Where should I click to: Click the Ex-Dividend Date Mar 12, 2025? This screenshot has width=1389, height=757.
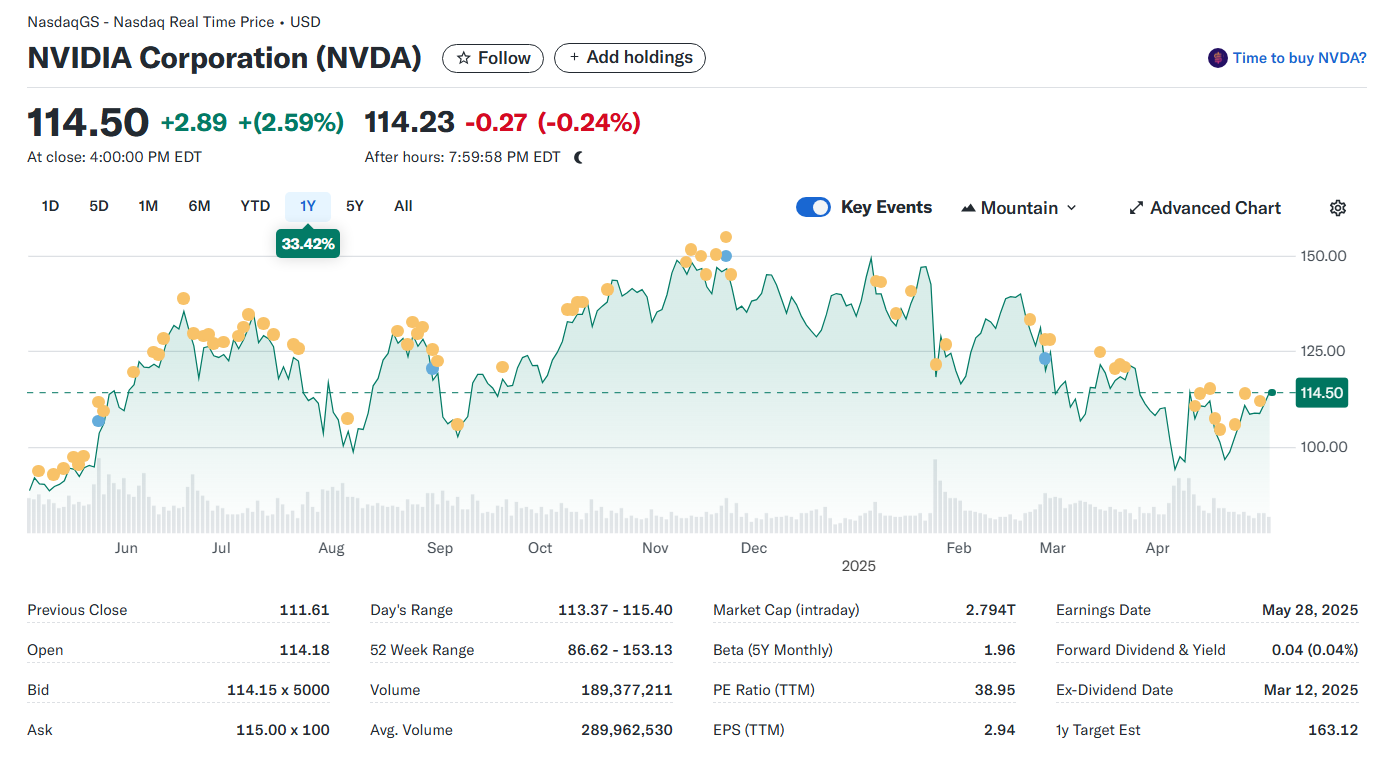pyautogui.click(x=1312, y=690)
